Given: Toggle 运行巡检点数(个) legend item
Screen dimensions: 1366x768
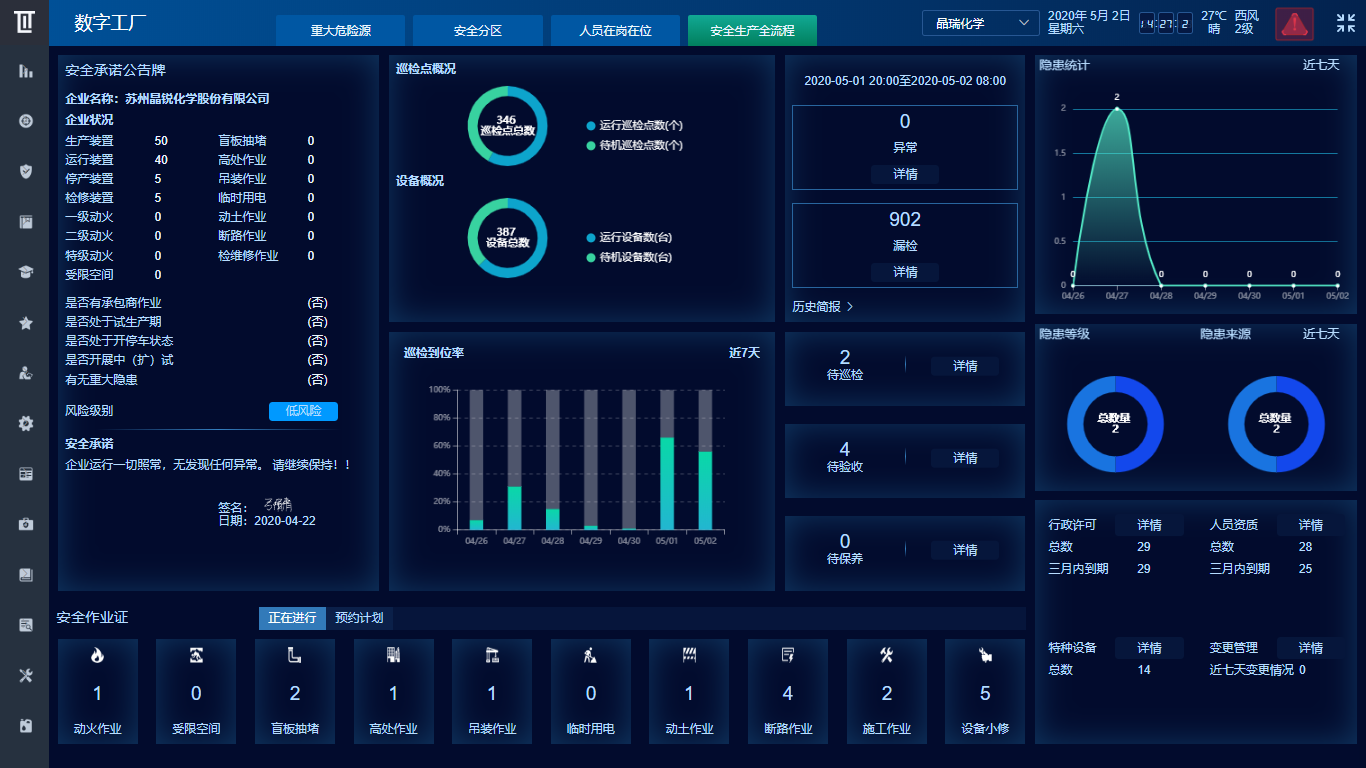Looking at the screenshot, I should 640,126.
